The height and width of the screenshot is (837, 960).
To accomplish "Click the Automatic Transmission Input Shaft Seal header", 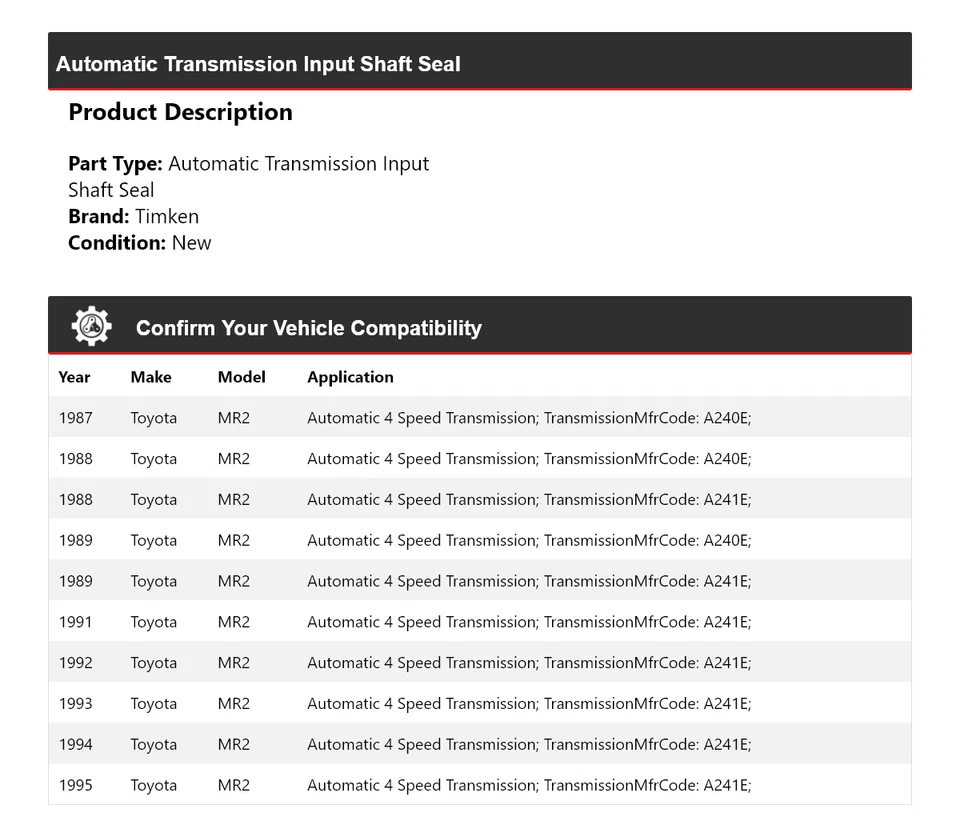I will tap(258, 64).
